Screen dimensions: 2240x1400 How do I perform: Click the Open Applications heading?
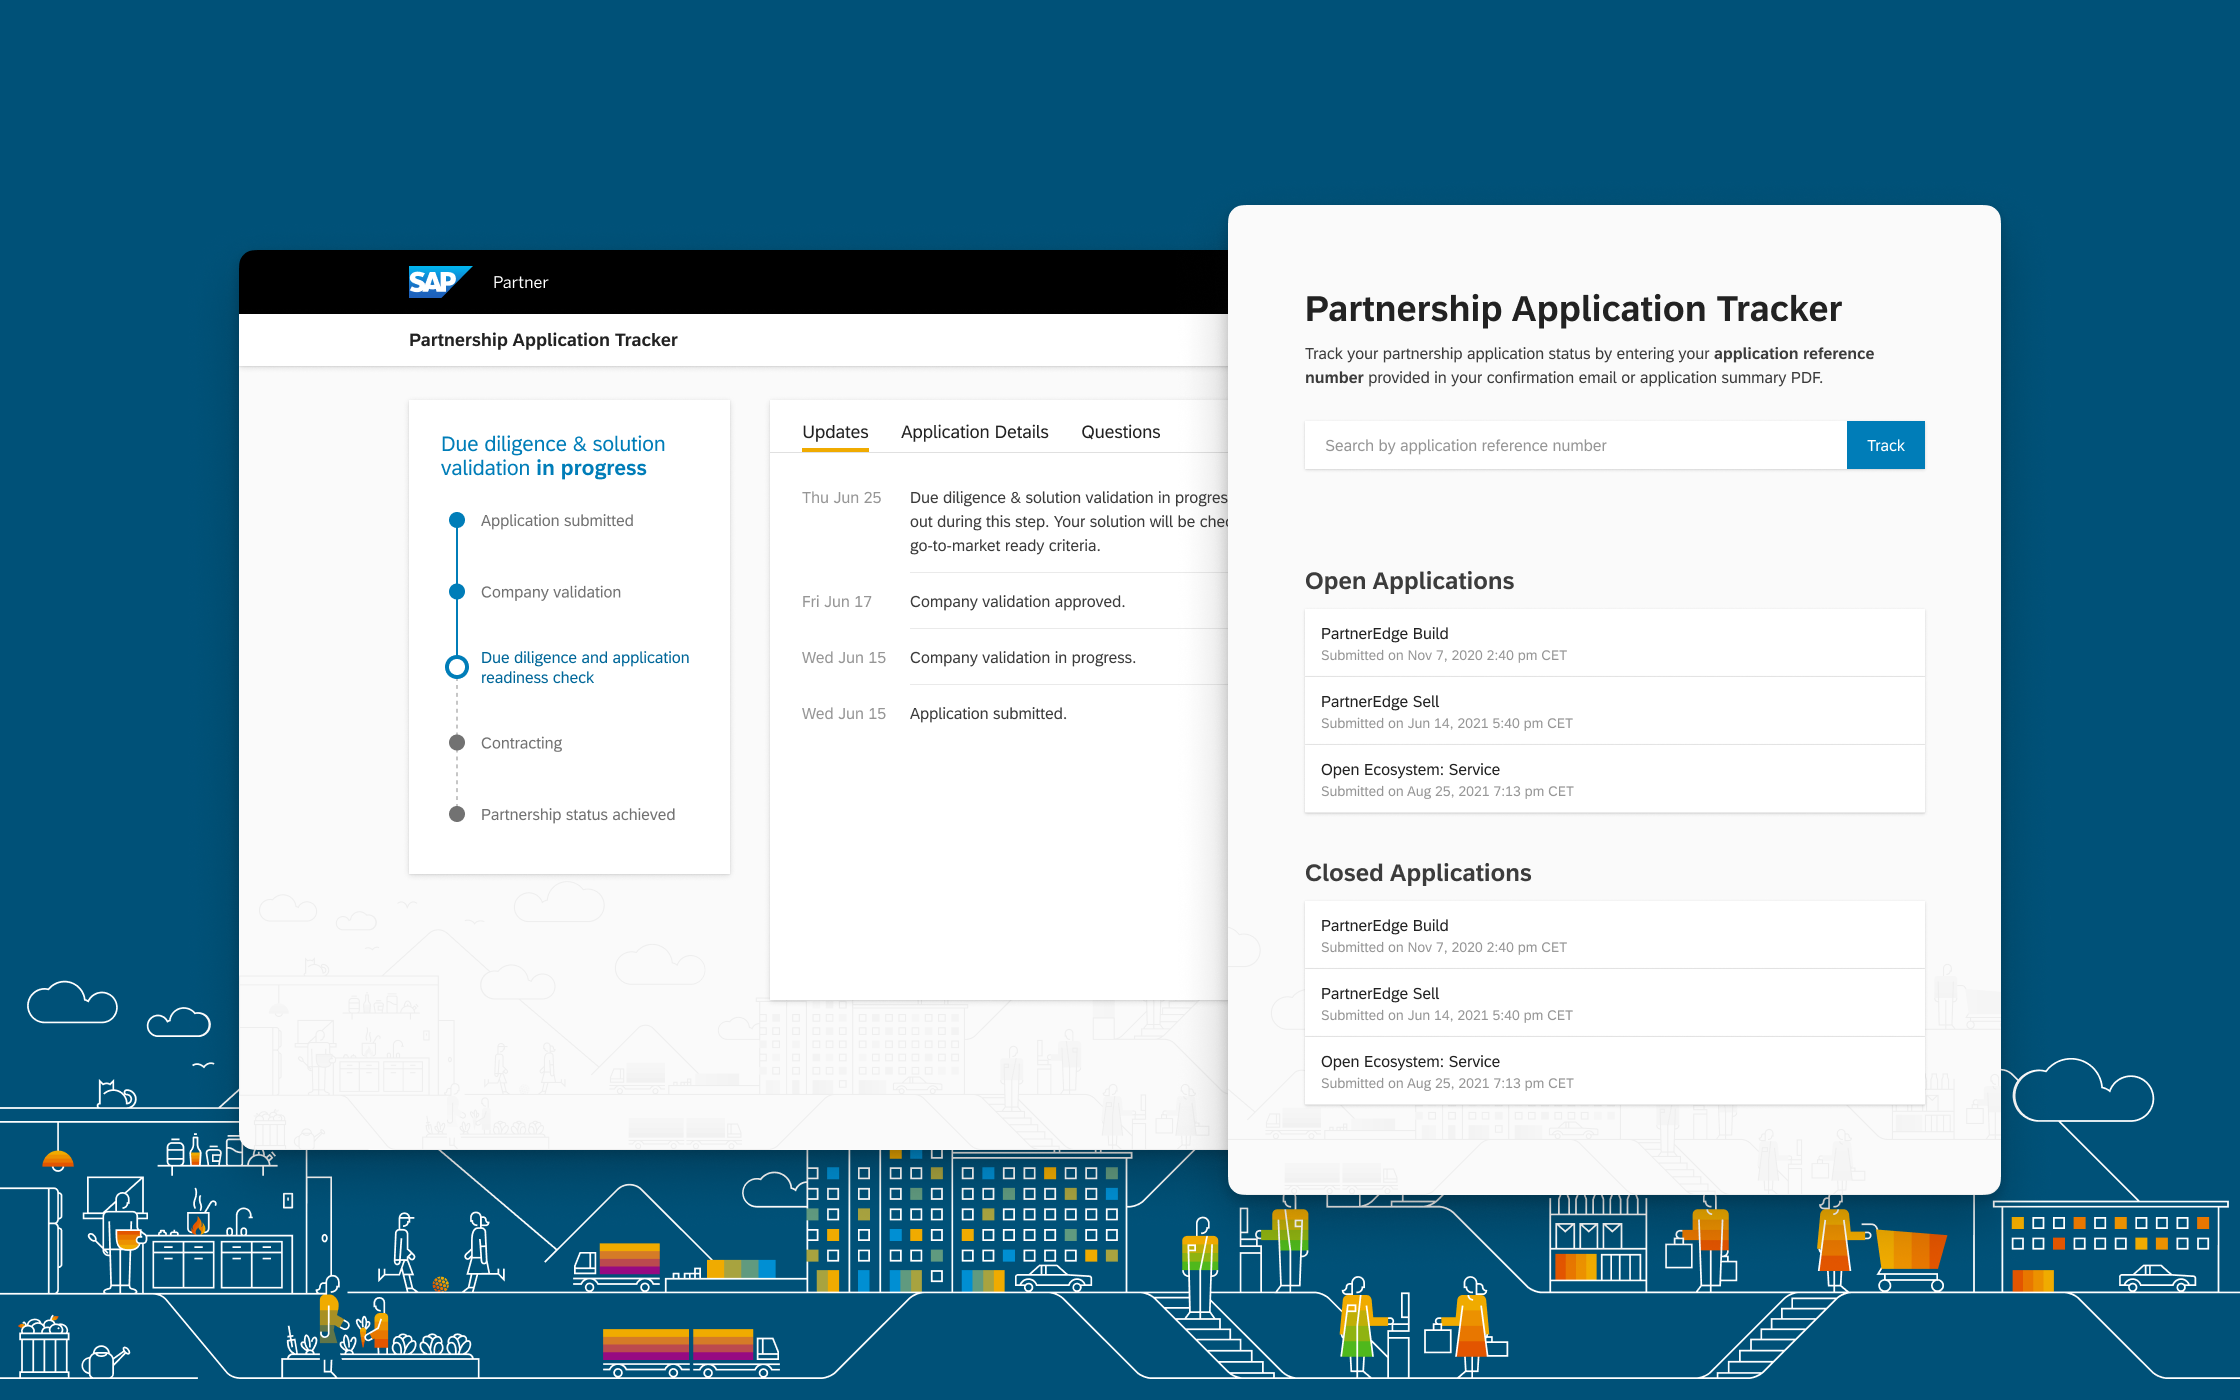click(1409, 581)
